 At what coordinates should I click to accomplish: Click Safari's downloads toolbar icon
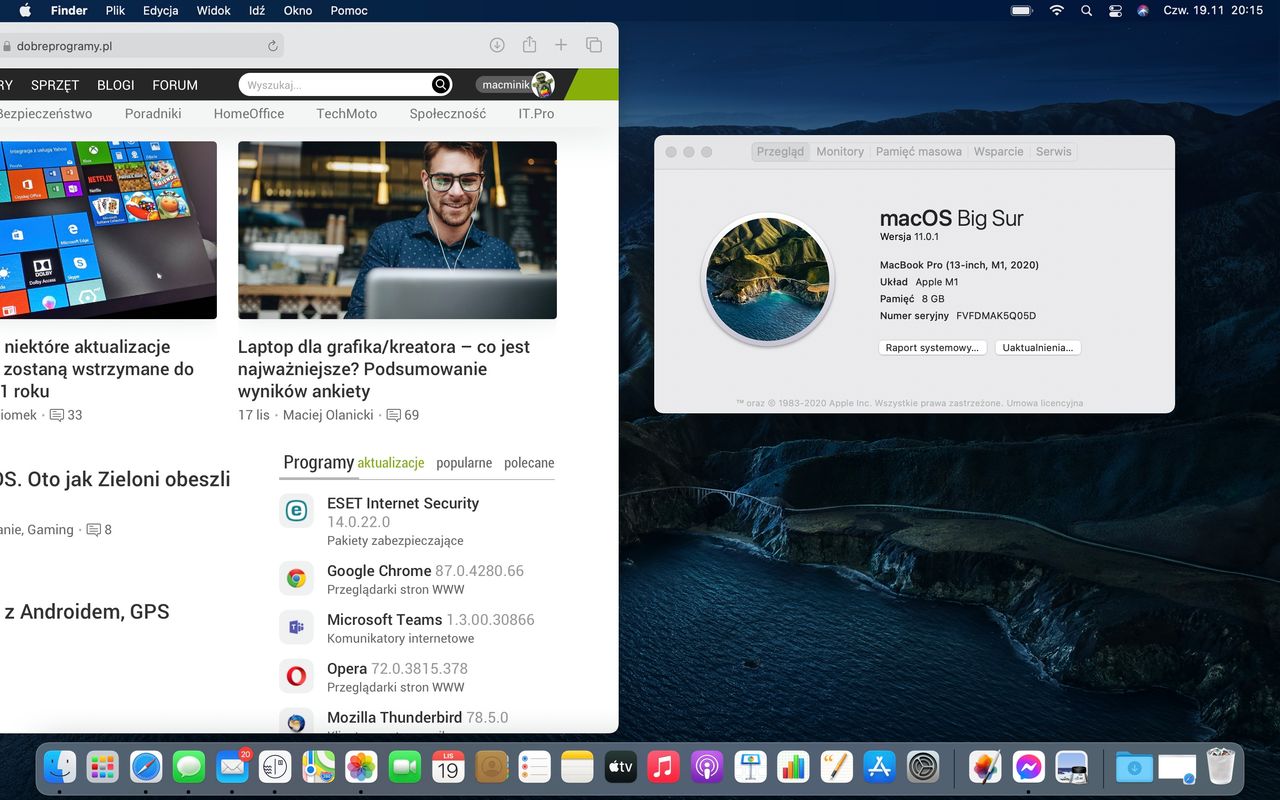497,45
